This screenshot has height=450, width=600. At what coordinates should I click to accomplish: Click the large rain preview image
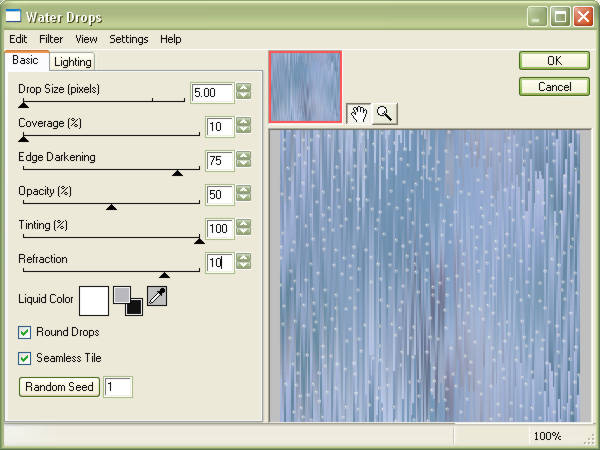click(x=430, y=276)
